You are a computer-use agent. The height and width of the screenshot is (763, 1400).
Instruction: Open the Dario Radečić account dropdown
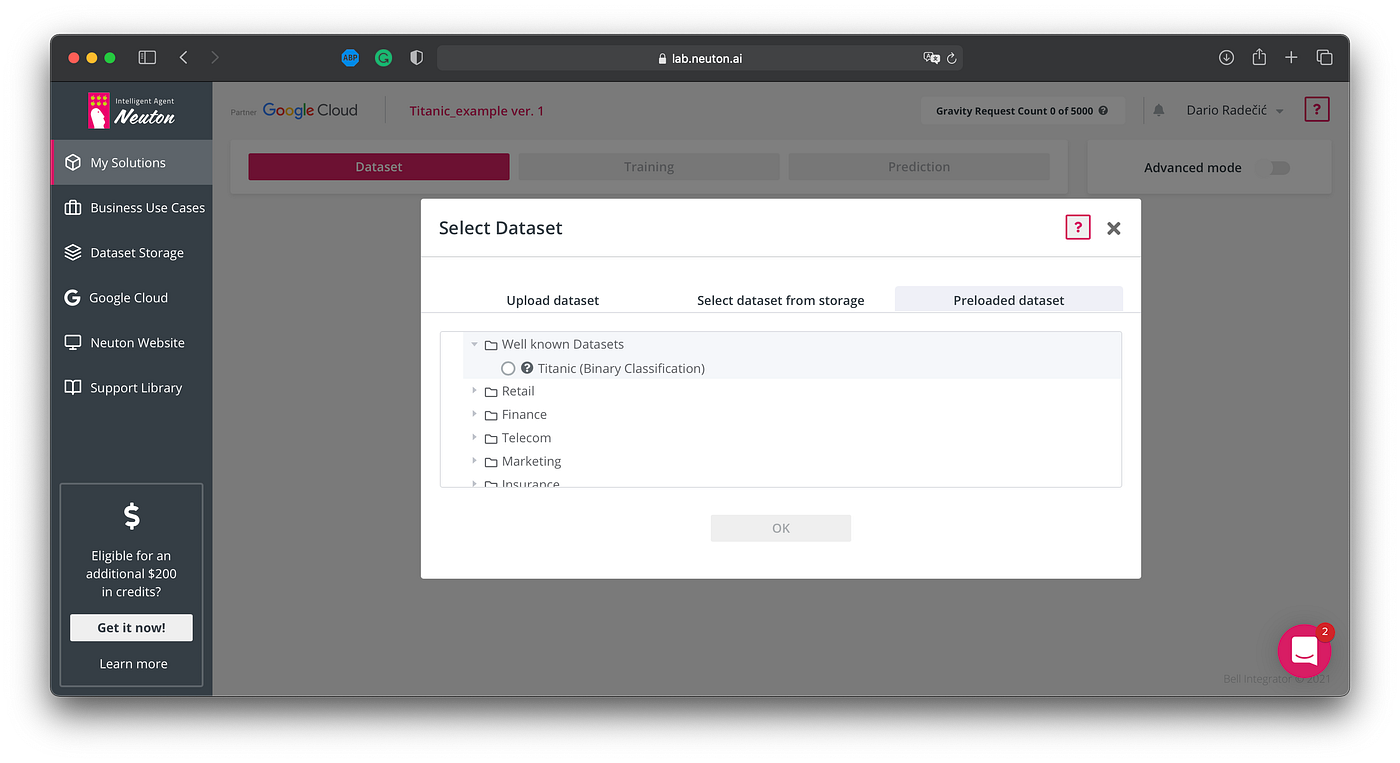coord(1229,110)
